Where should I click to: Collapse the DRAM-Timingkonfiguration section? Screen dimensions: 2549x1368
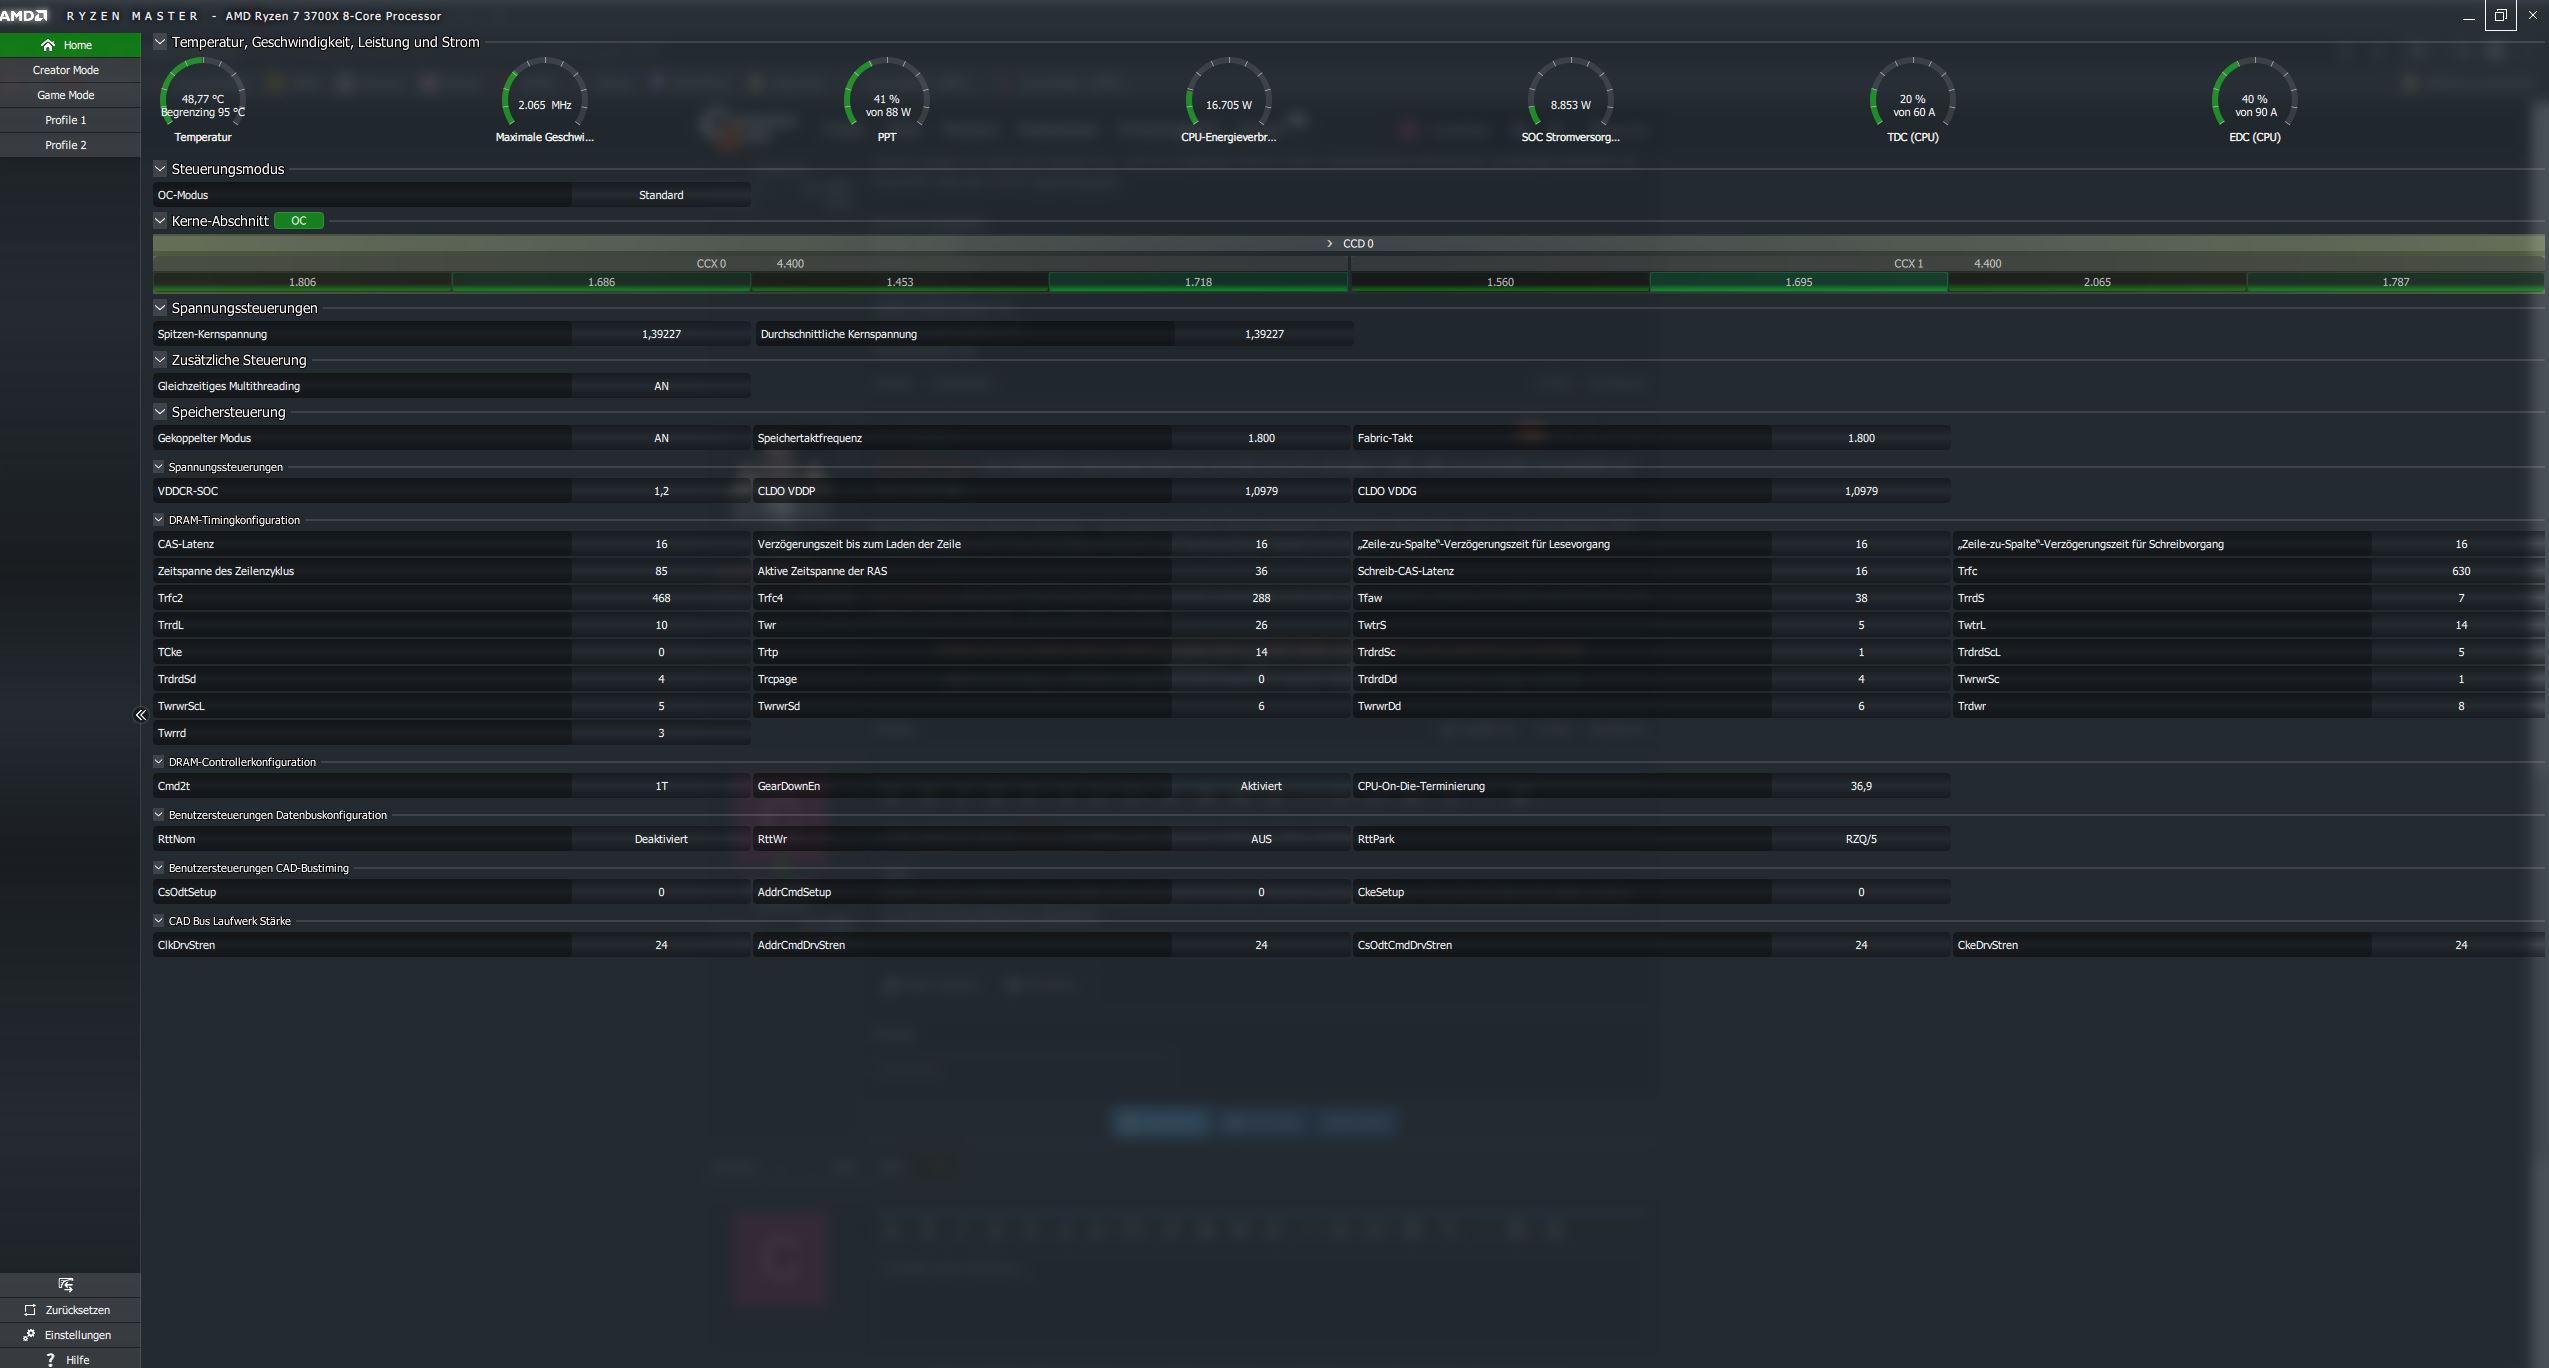tap(158, 520)
